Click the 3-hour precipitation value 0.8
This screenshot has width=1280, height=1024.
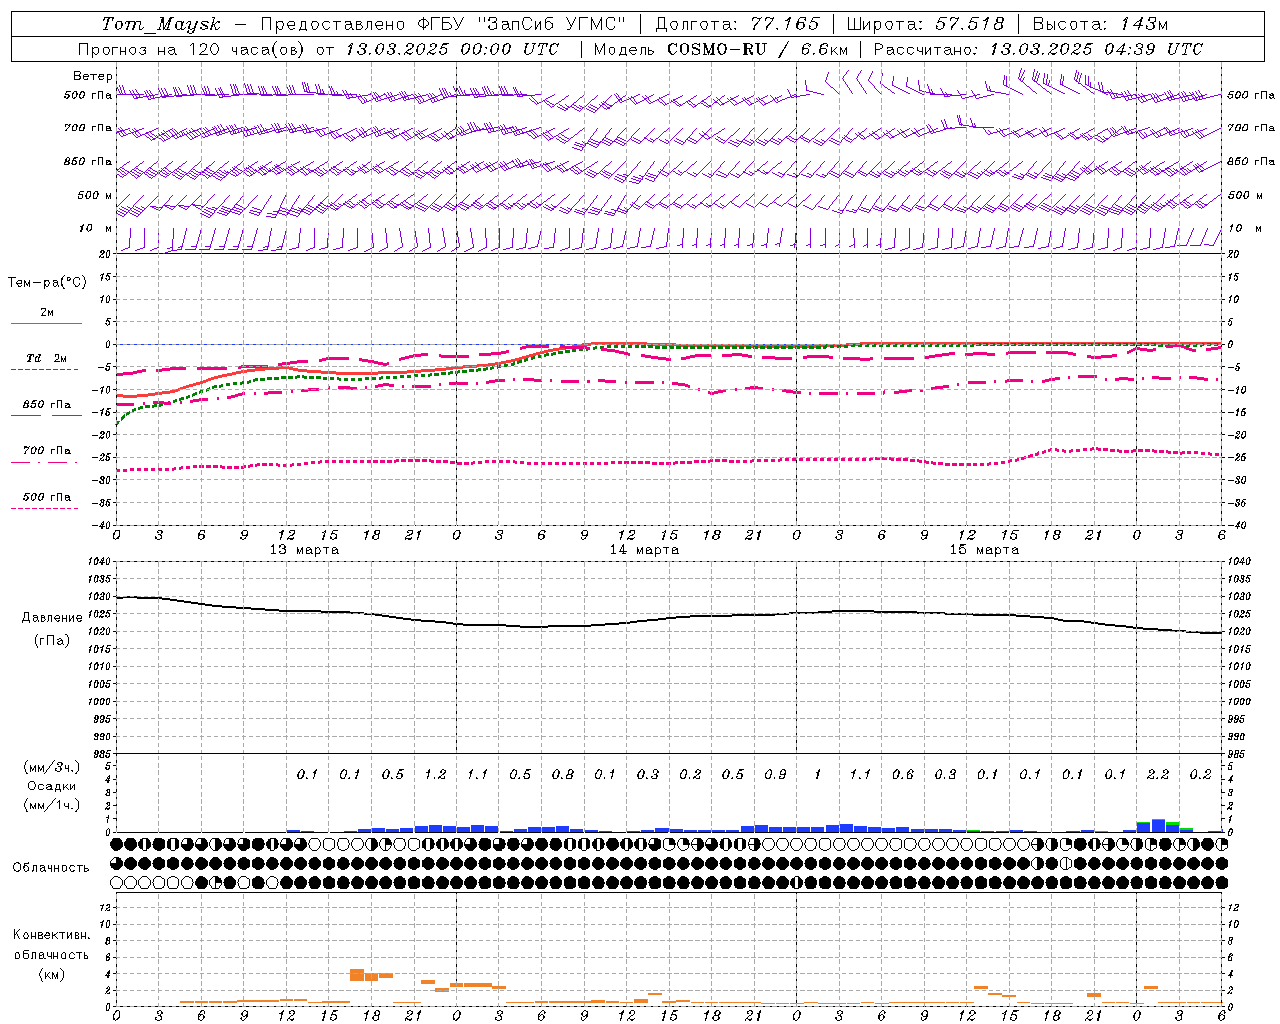tap(563, 774)
